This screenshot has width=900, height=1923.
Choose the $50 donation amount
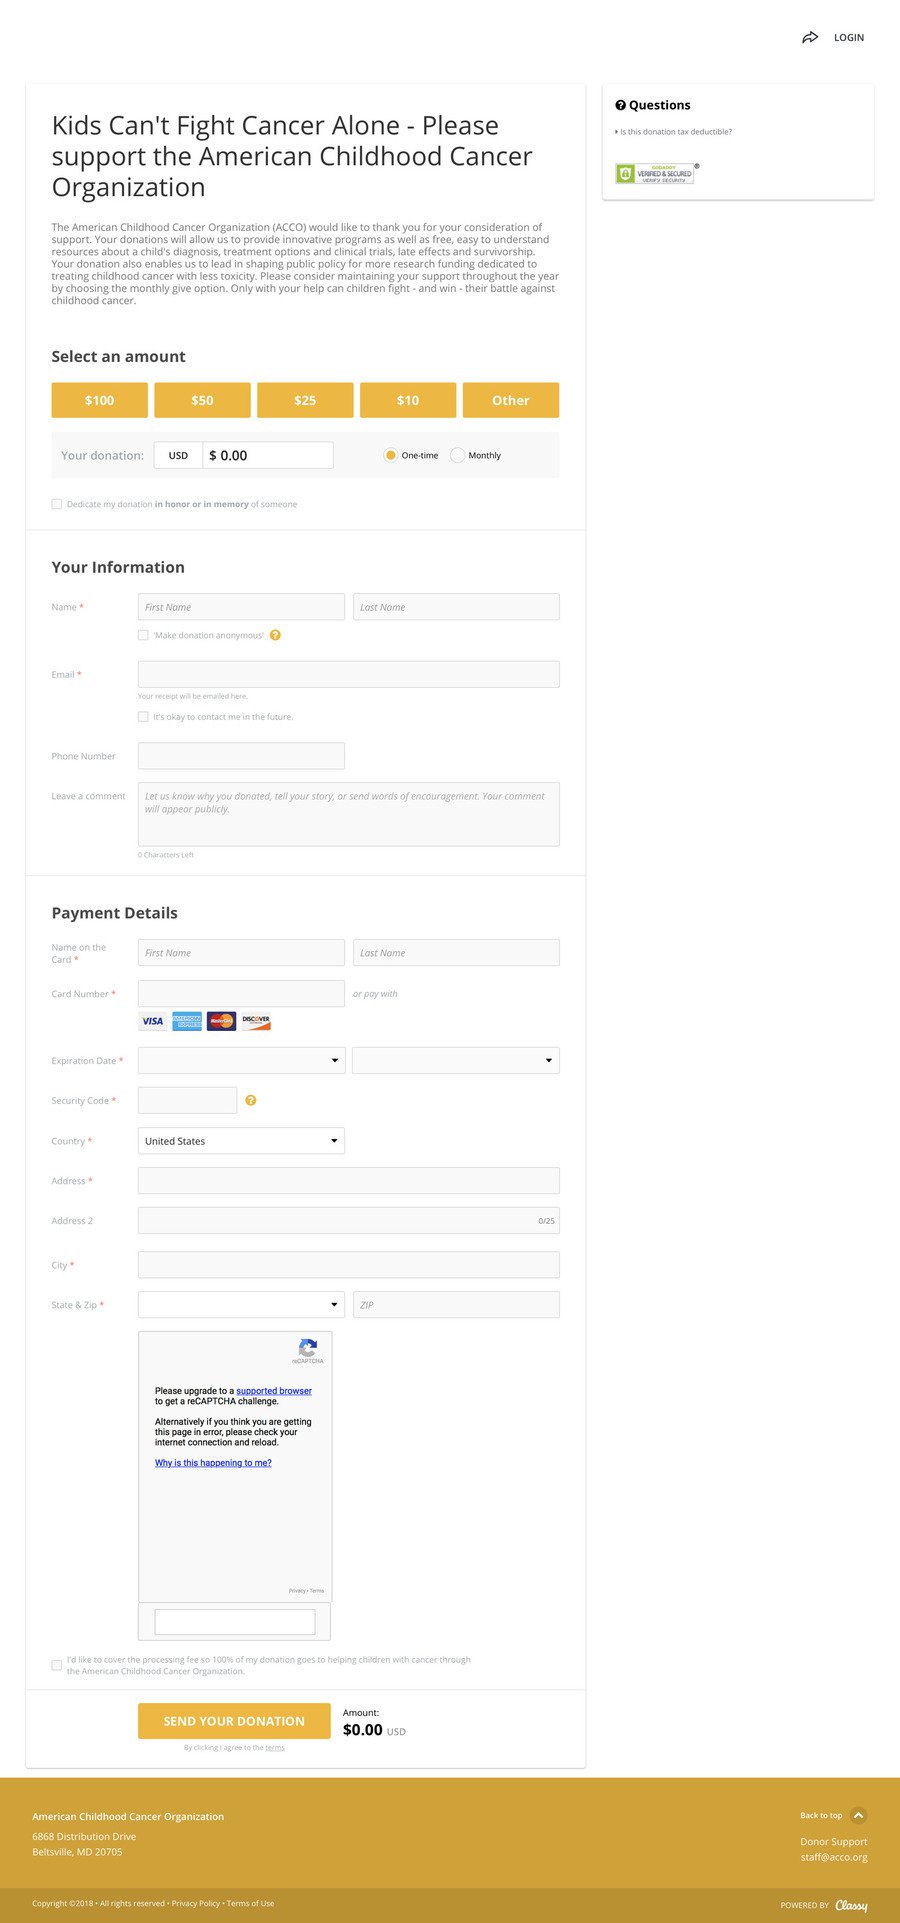[202, 400]
